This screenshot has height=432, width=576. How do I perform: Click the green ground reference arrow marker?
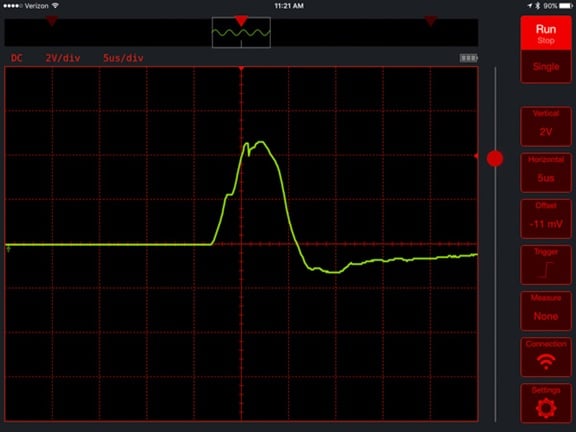pos(8,249)
